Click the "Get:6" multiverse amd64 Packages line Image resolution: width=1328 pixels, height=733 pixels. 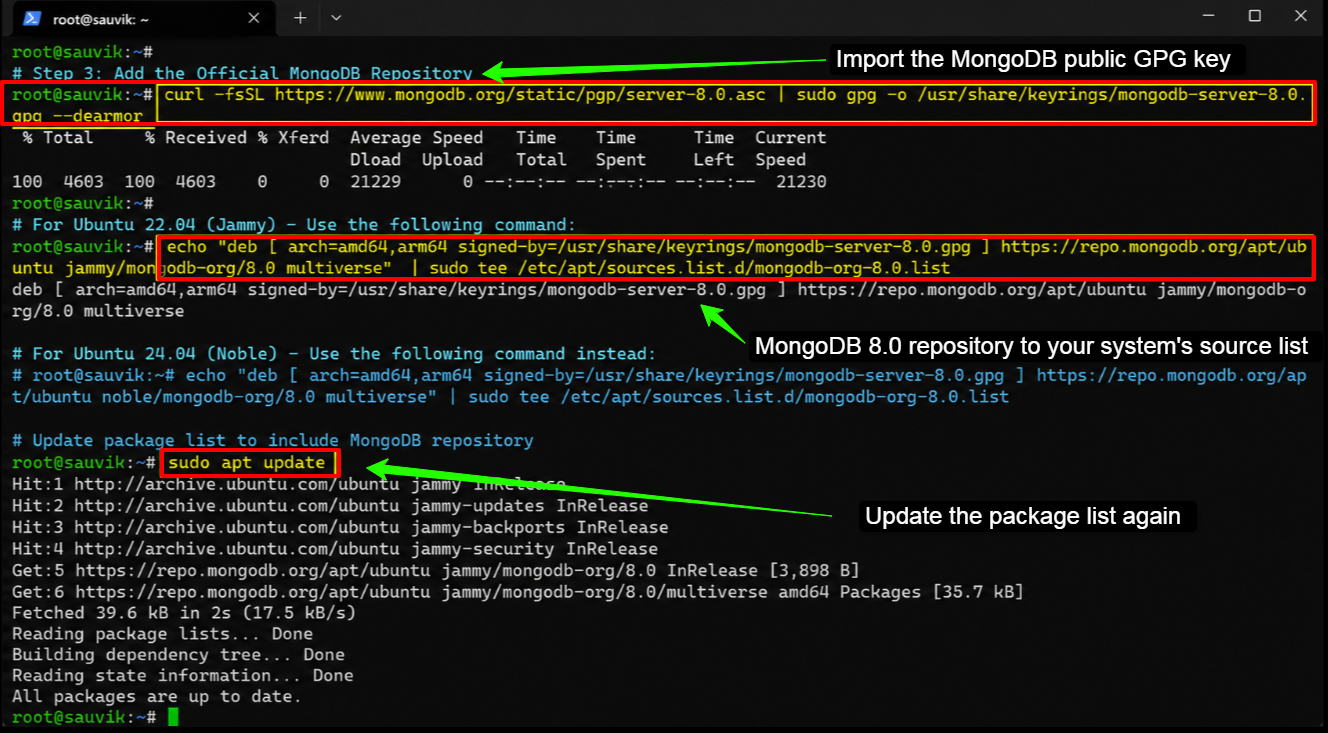518,592
